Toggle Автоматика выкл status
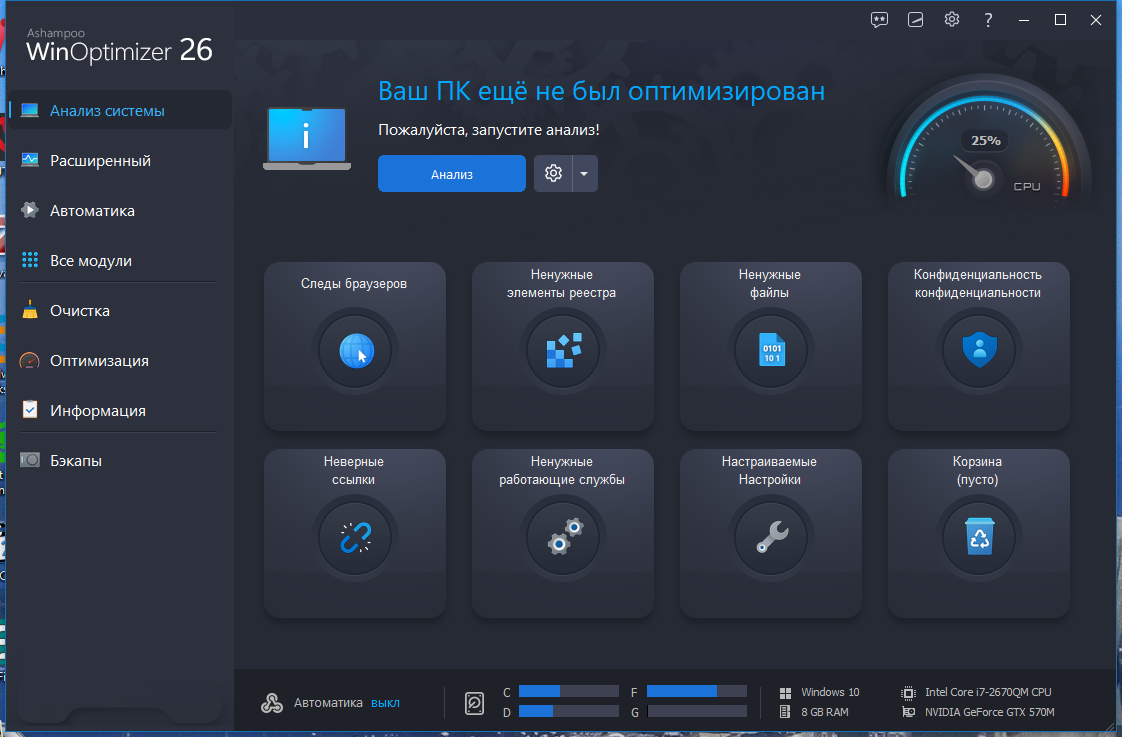This screenshot has height=737, width=1122. click(385, 703)
